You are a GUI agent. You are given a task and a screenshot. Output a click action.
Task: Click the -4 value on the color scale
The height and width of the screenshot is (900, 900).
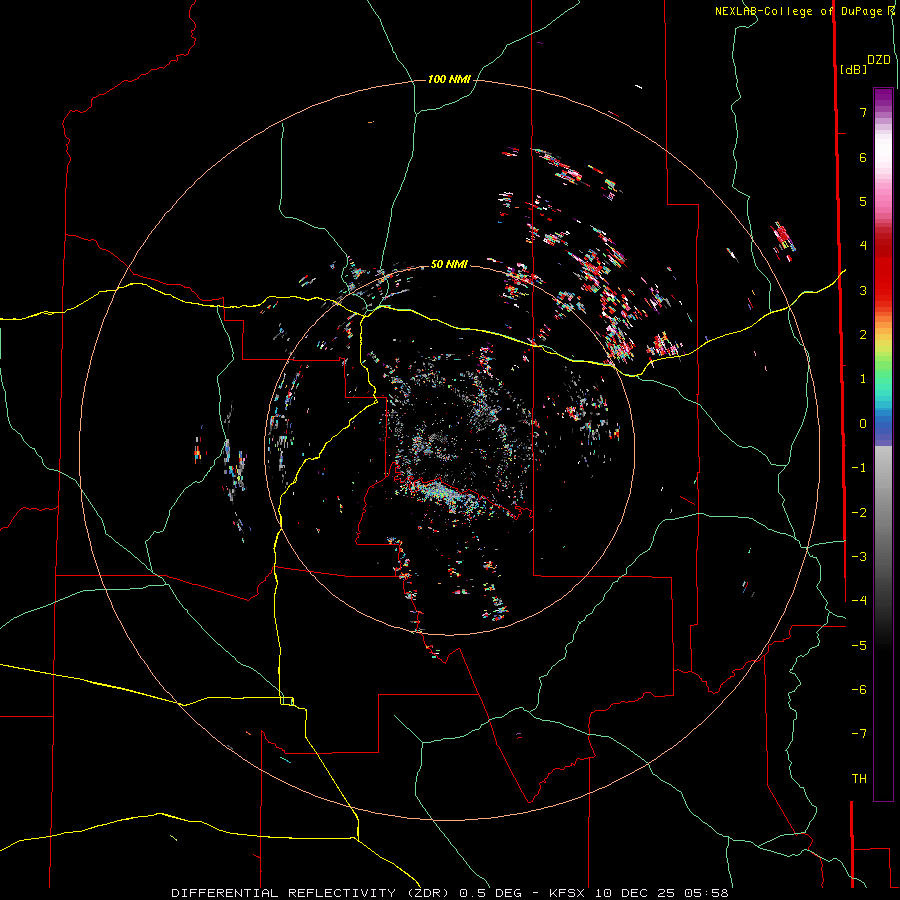coord(859,601)
